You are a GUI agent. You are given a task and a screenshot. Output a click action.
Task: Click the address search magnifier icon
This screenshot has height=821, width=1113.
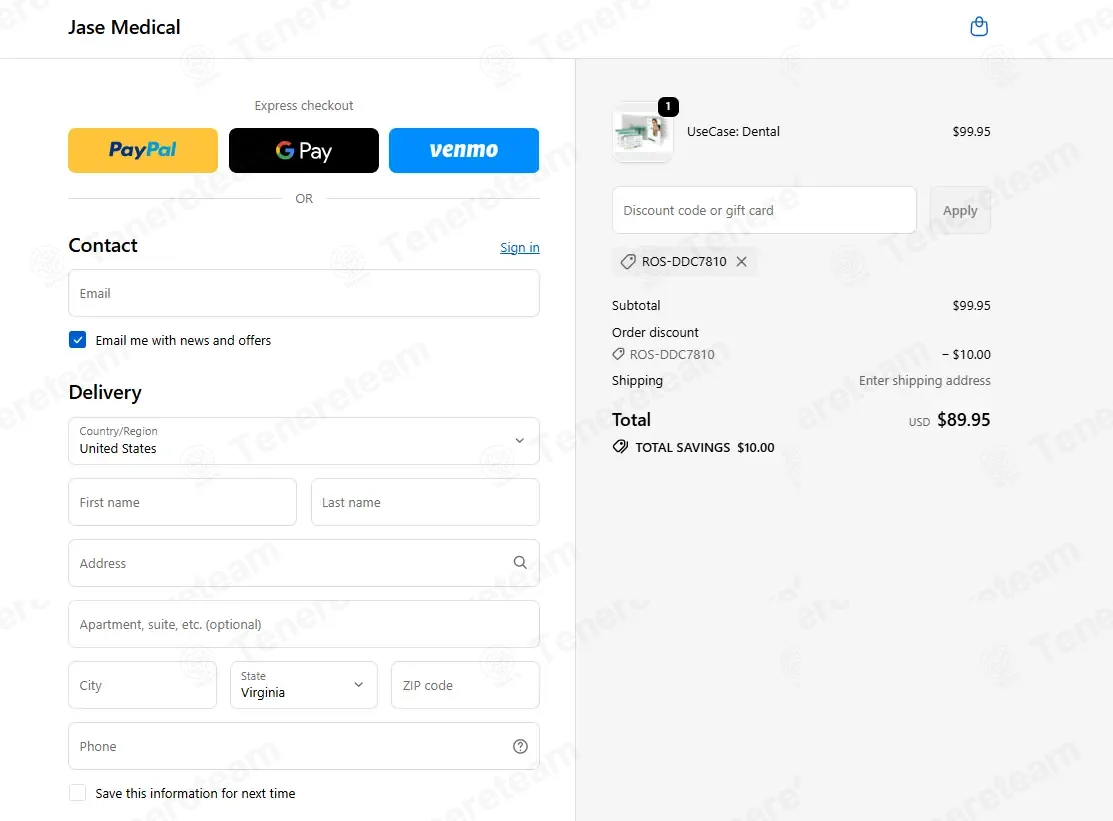point(520,563)
